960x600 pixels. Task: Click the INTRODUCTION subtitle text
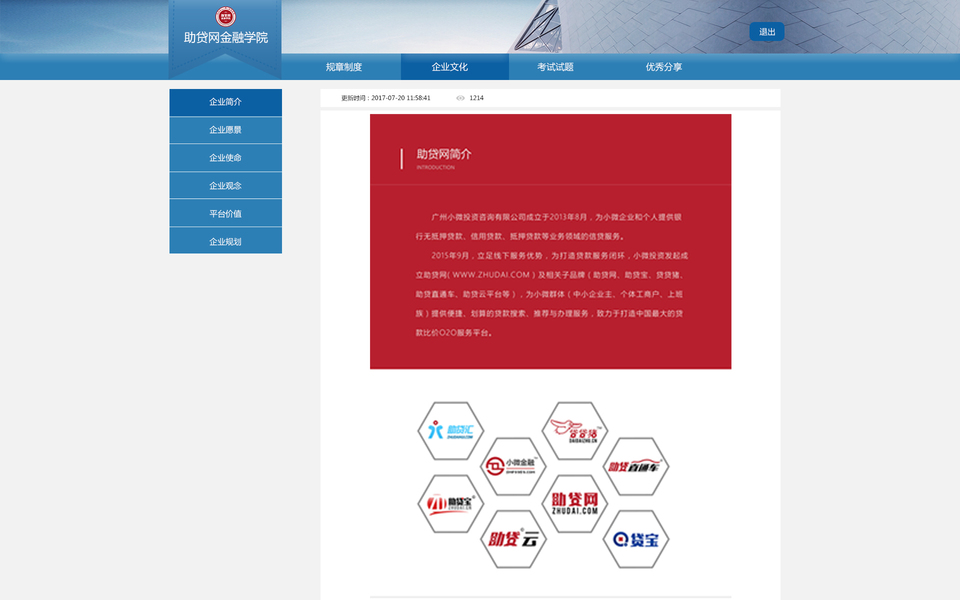(x=435, y=167)
